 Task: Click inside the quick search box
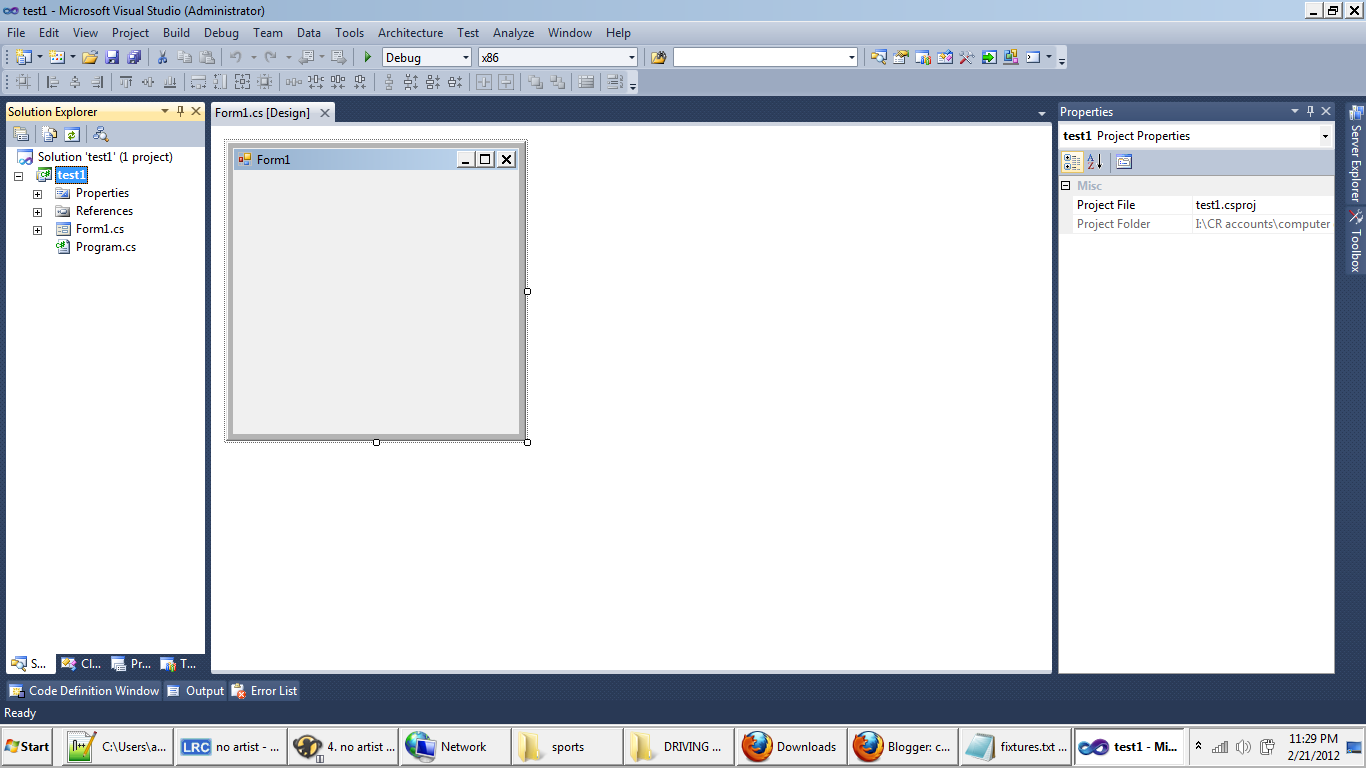coord(760,57)
